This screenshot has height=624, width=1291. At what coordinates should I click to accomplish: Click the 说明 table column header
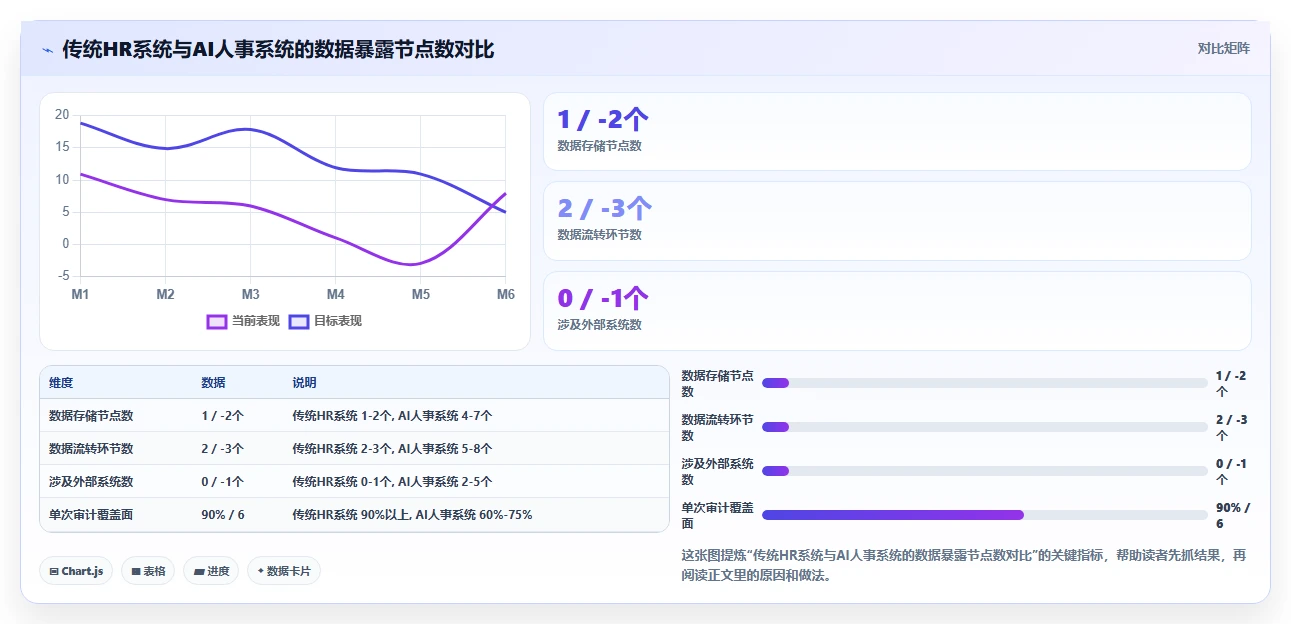(304, 383)
